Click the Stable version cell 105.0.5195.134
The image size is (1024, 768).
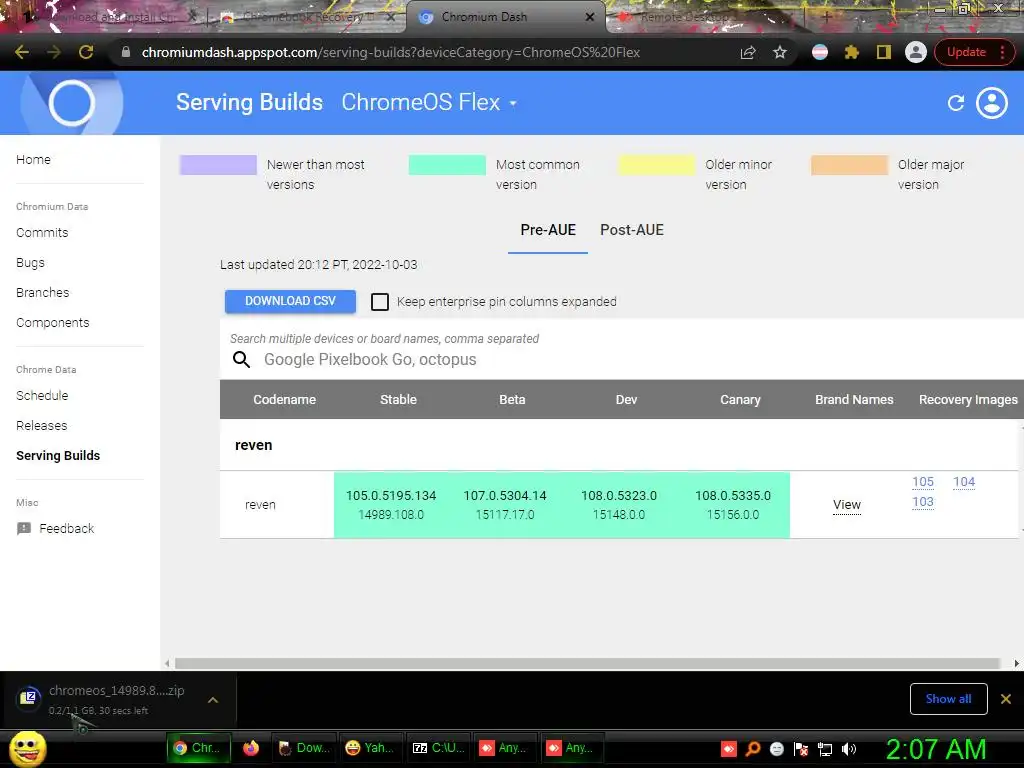click(x=391, y=505)
